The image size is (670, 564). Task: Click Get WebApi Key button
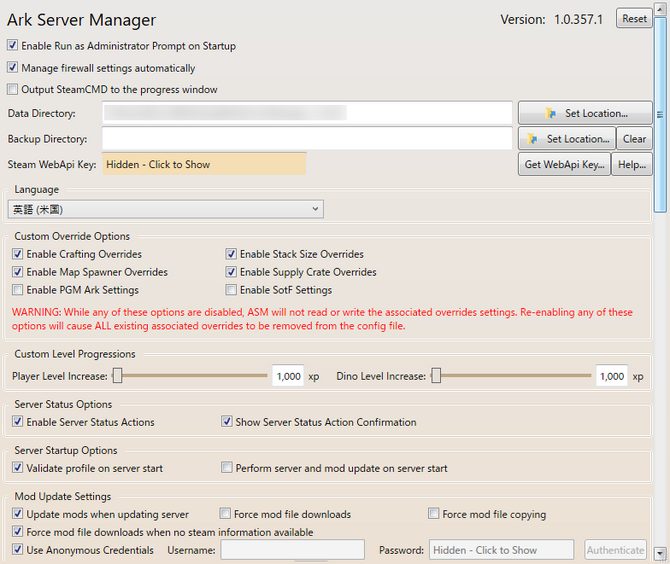pos(564,164)
